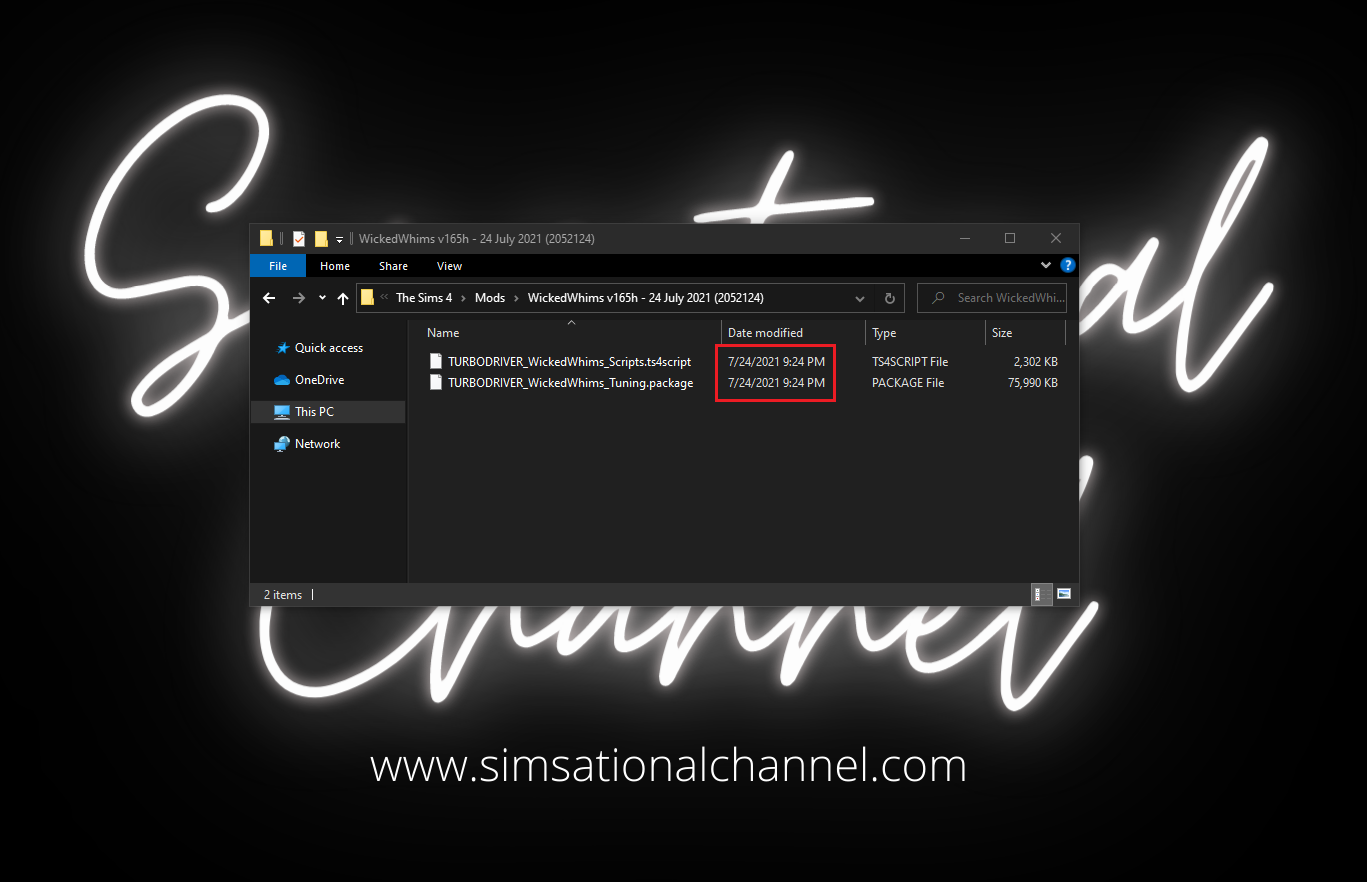The width and height of the screenshot is (1367, 882).
Task: Click the WickedWhims v165h breadcrumb
Action: 646,298
